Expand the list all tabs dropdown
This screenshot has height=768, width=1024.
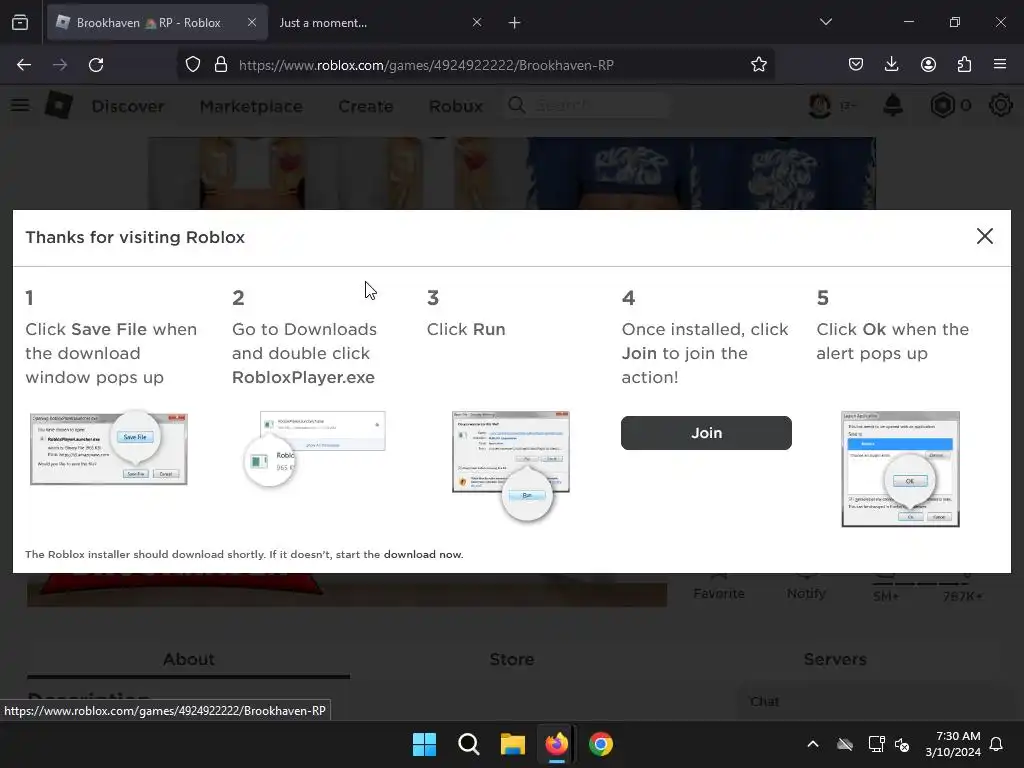click(825, 22)
